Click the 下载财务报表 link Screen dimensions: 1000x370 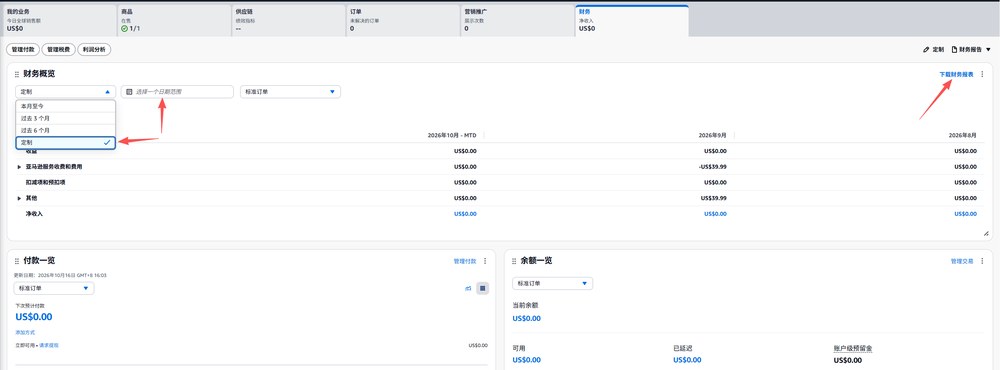click(957, 75)
